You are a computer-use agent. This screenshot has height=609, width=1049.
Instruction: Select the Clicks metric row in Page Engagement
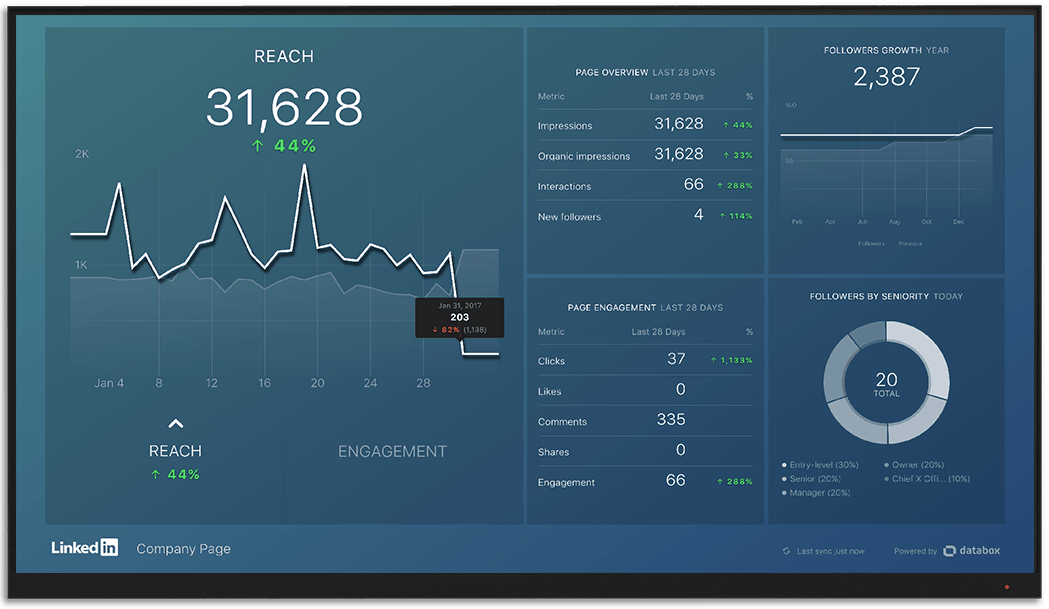click(644, 360)
